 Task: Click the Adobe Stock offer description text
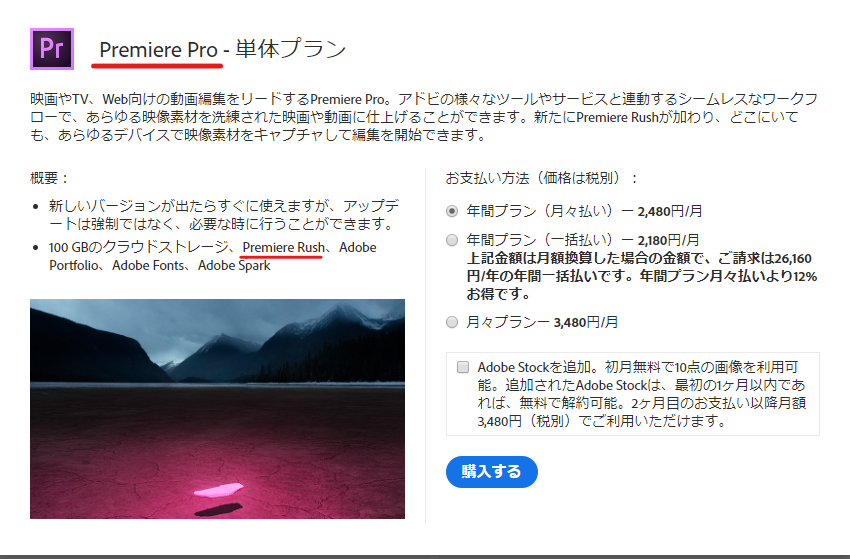(x=642, y=394)
